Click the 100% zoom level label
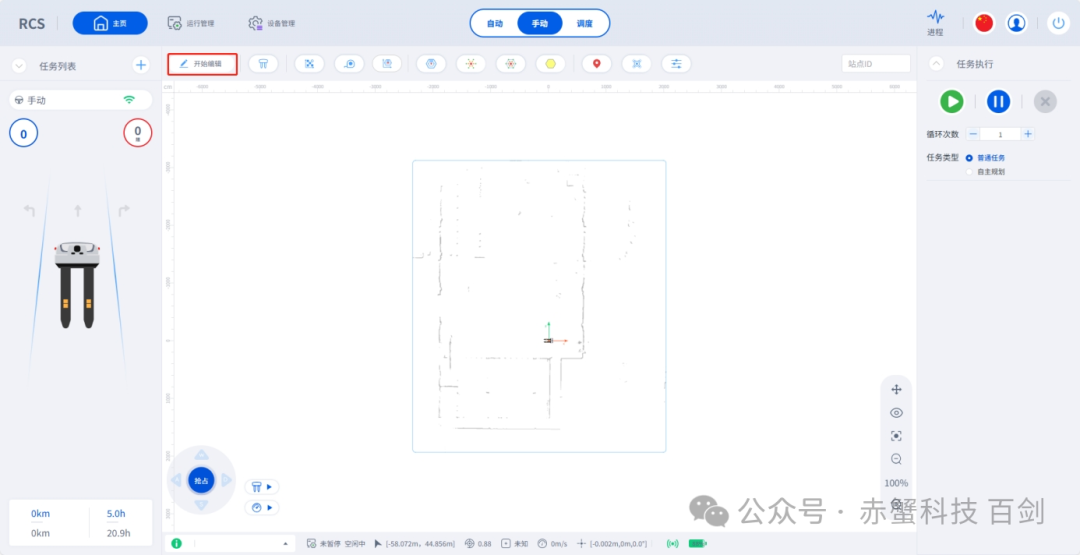1080x555 pixels. coord(896,483)
